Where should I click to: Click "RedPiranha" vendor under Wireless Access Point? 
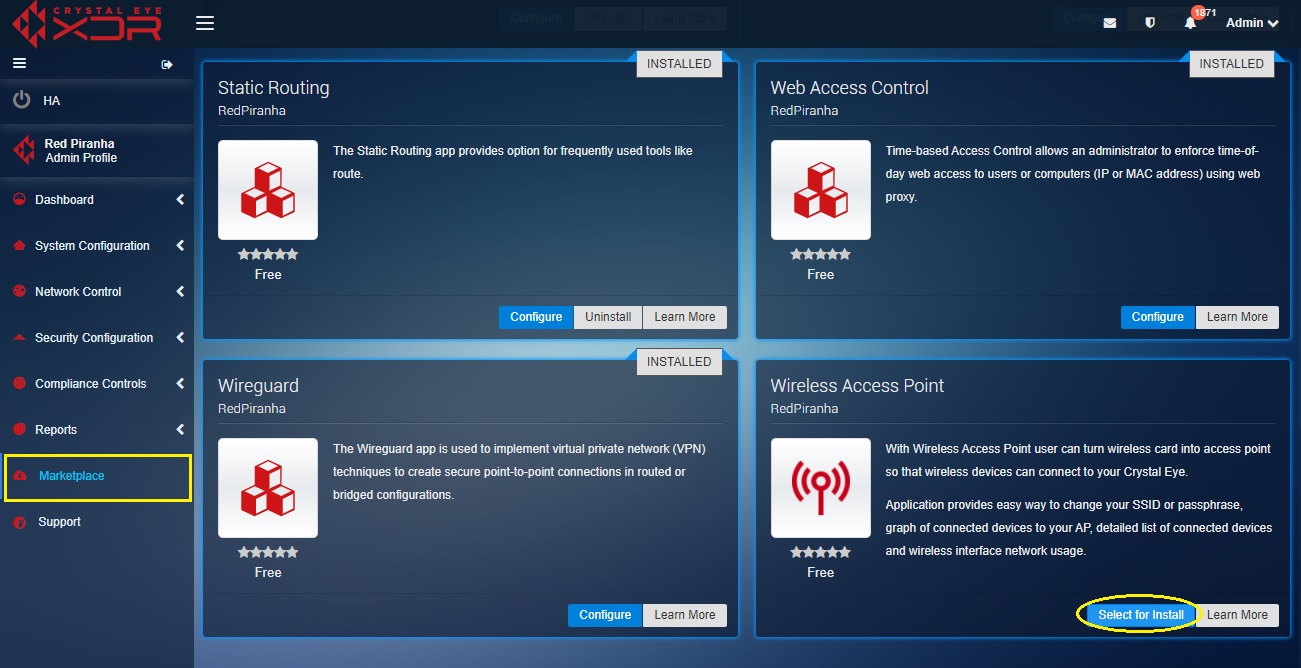(805, 409)
